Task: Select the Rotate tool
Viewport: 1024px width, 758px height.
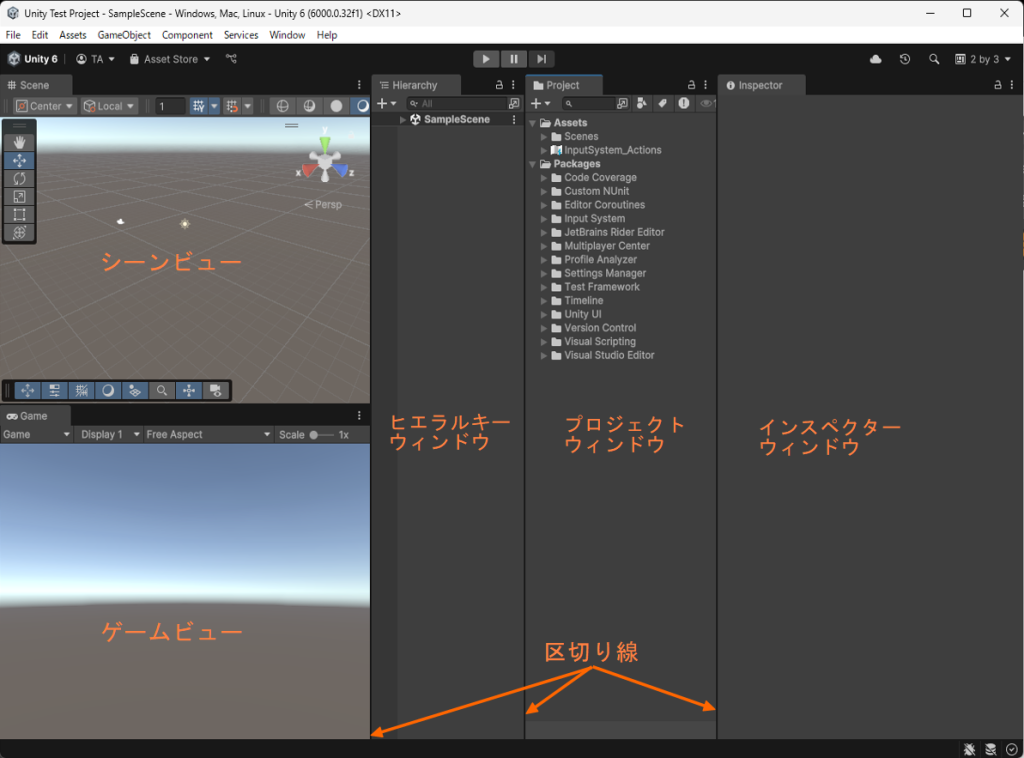Action: tap(19, 178)
